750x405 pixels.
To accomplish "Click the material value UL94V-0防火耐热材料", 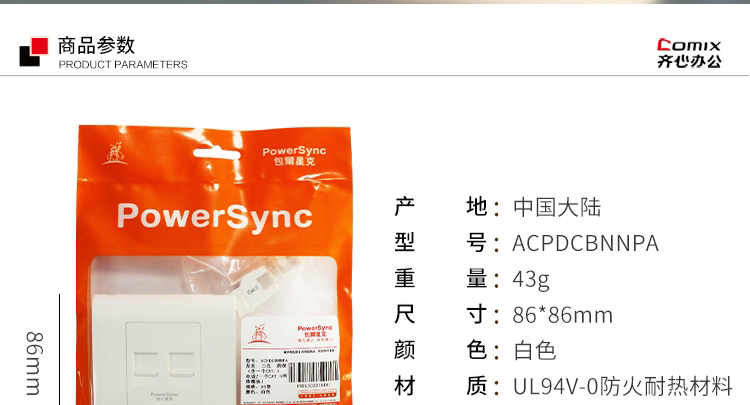I will click(622, 386).
